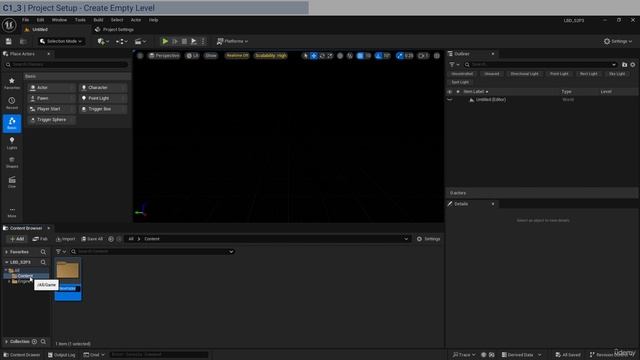The image size is (640, 360).
Task: Toggle the Directional Light Outliner filter
Action: click(x=524, y=74)
